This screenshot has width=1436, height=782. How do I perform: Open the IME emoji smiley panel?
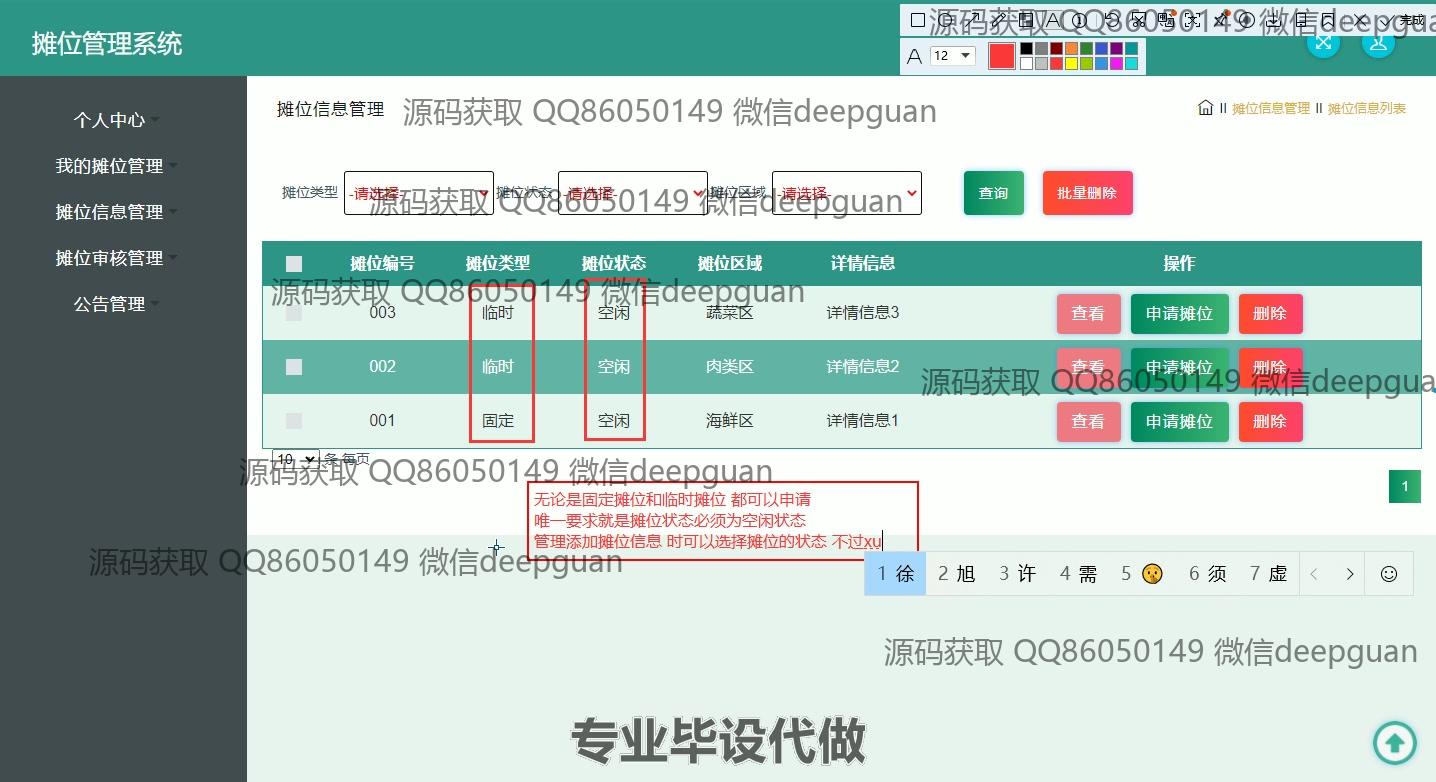click(x=1388, y=574)
